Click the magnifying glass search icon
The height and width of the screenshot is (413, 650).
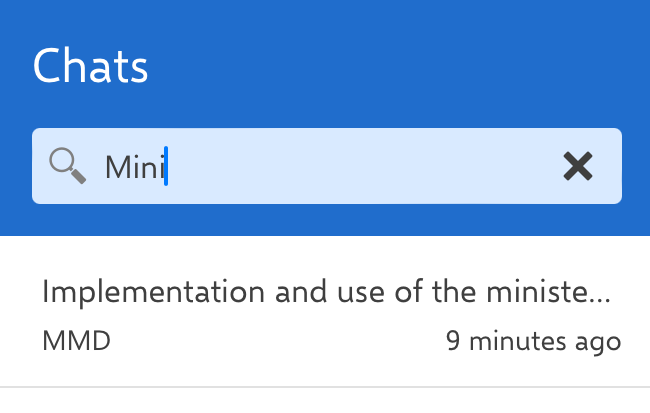tap(67, 165)
